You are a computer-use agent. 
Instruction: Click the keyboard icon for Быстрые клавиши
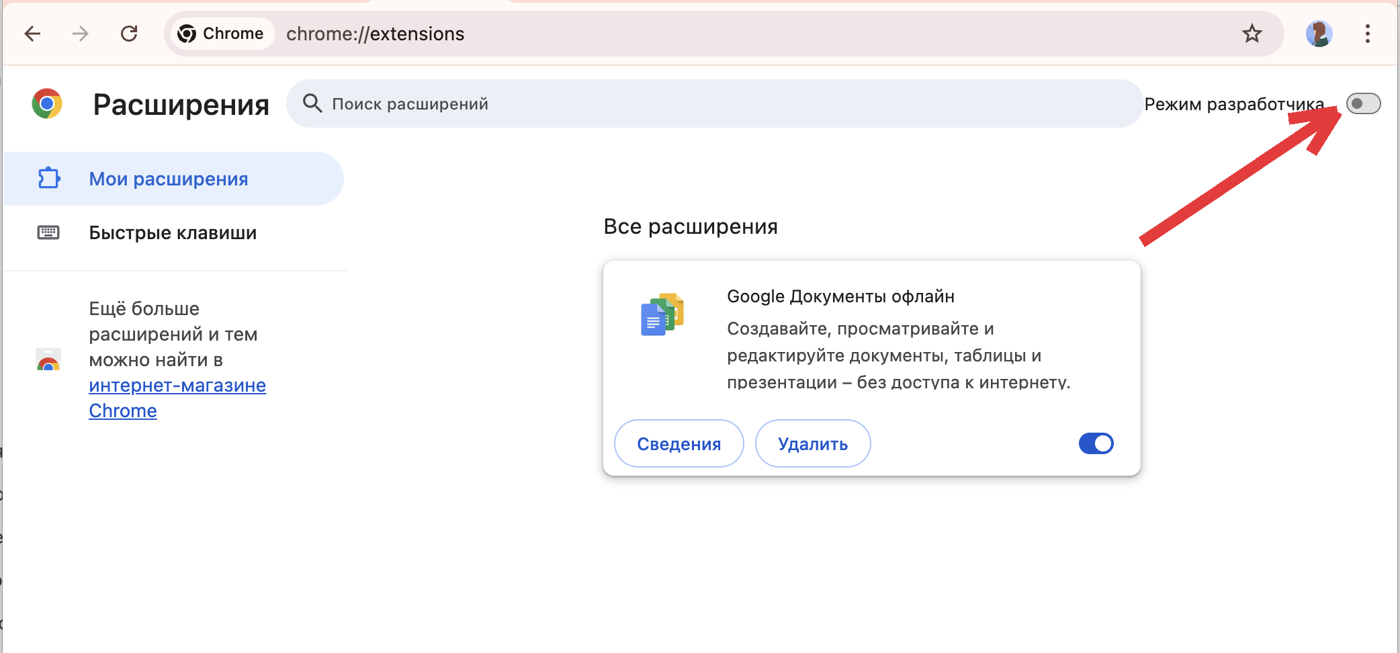click(x=48, y=233)
